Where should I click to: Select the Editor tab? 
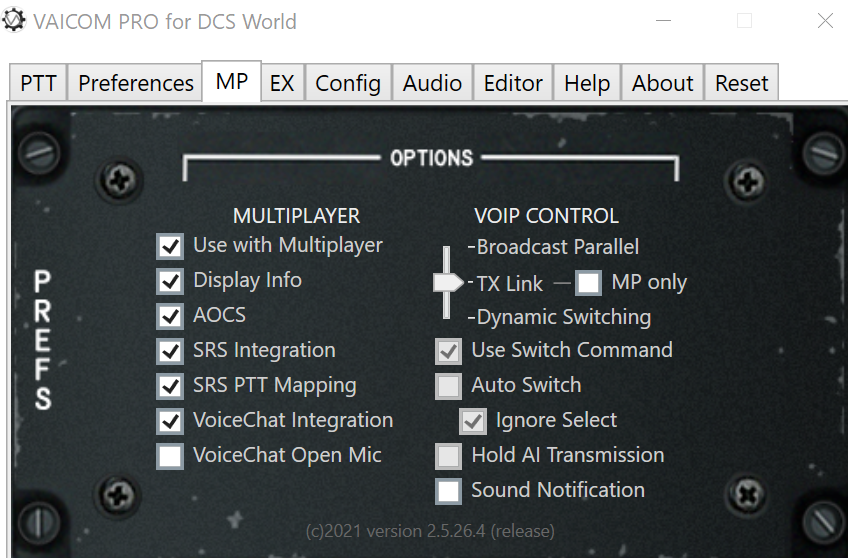(513, 83)
